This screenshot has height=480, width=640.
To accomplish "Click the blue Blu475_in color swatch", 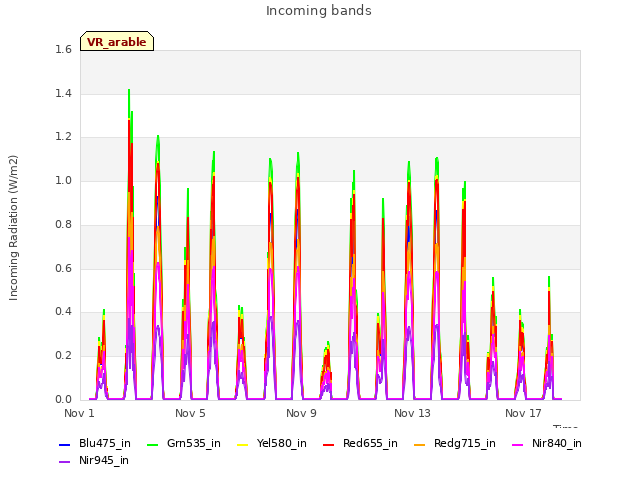I will click(x=65, y=444).
